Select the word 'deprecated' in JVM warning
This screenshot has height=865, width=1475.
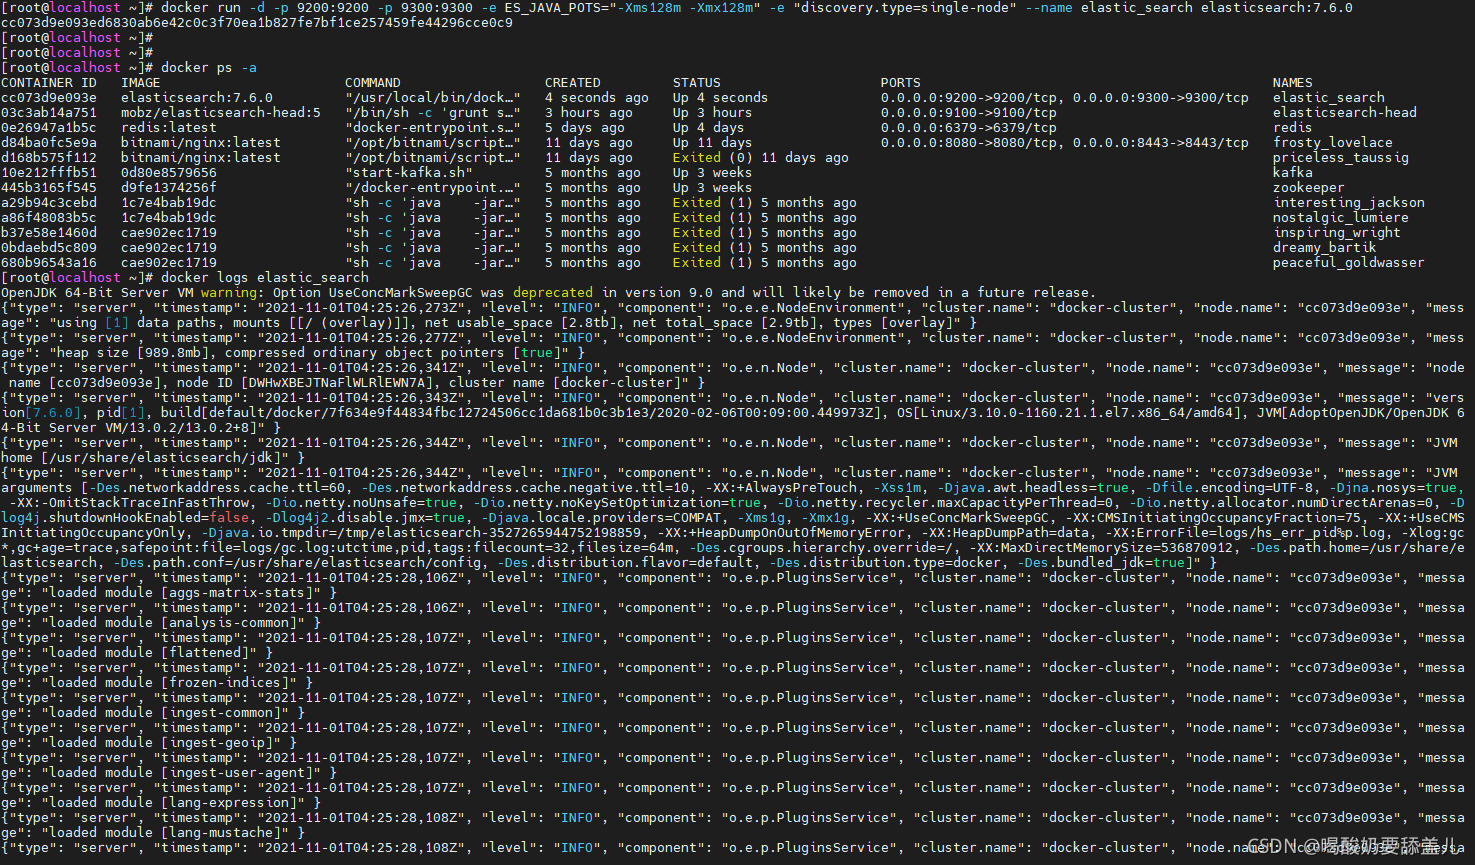[553, 293]
